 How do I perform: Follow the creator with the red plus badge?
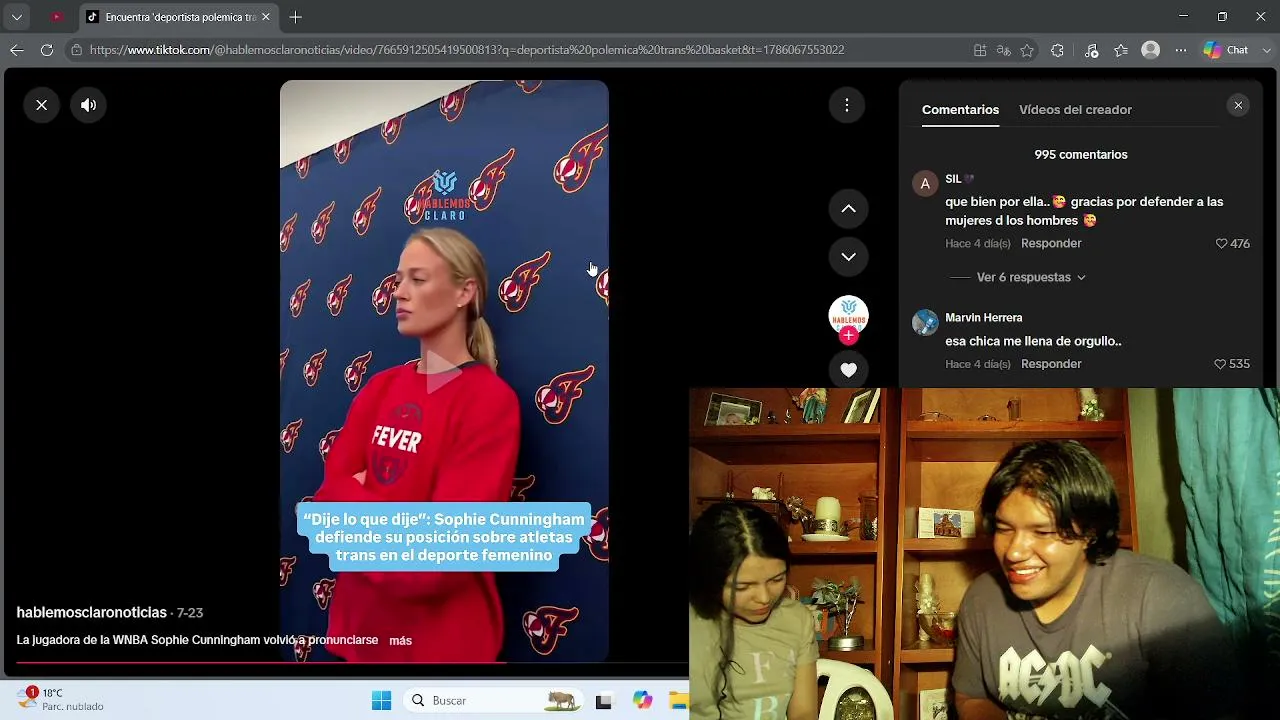click(x=848, y=336)
